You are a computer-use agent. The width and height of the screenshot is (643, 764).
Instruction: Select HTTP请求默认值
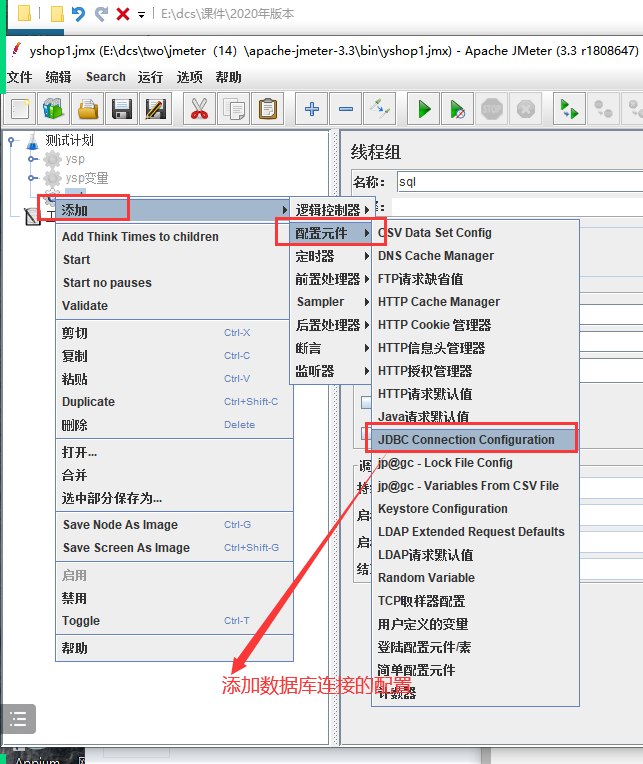pos(475,394)
